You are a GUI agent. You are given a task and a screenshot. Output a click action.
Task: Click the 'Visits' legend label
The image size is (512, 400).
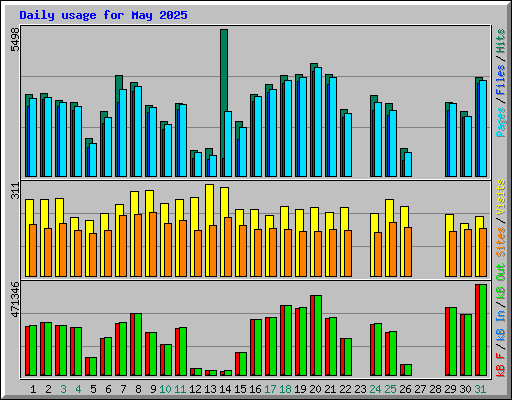click(x=500, y=197)
